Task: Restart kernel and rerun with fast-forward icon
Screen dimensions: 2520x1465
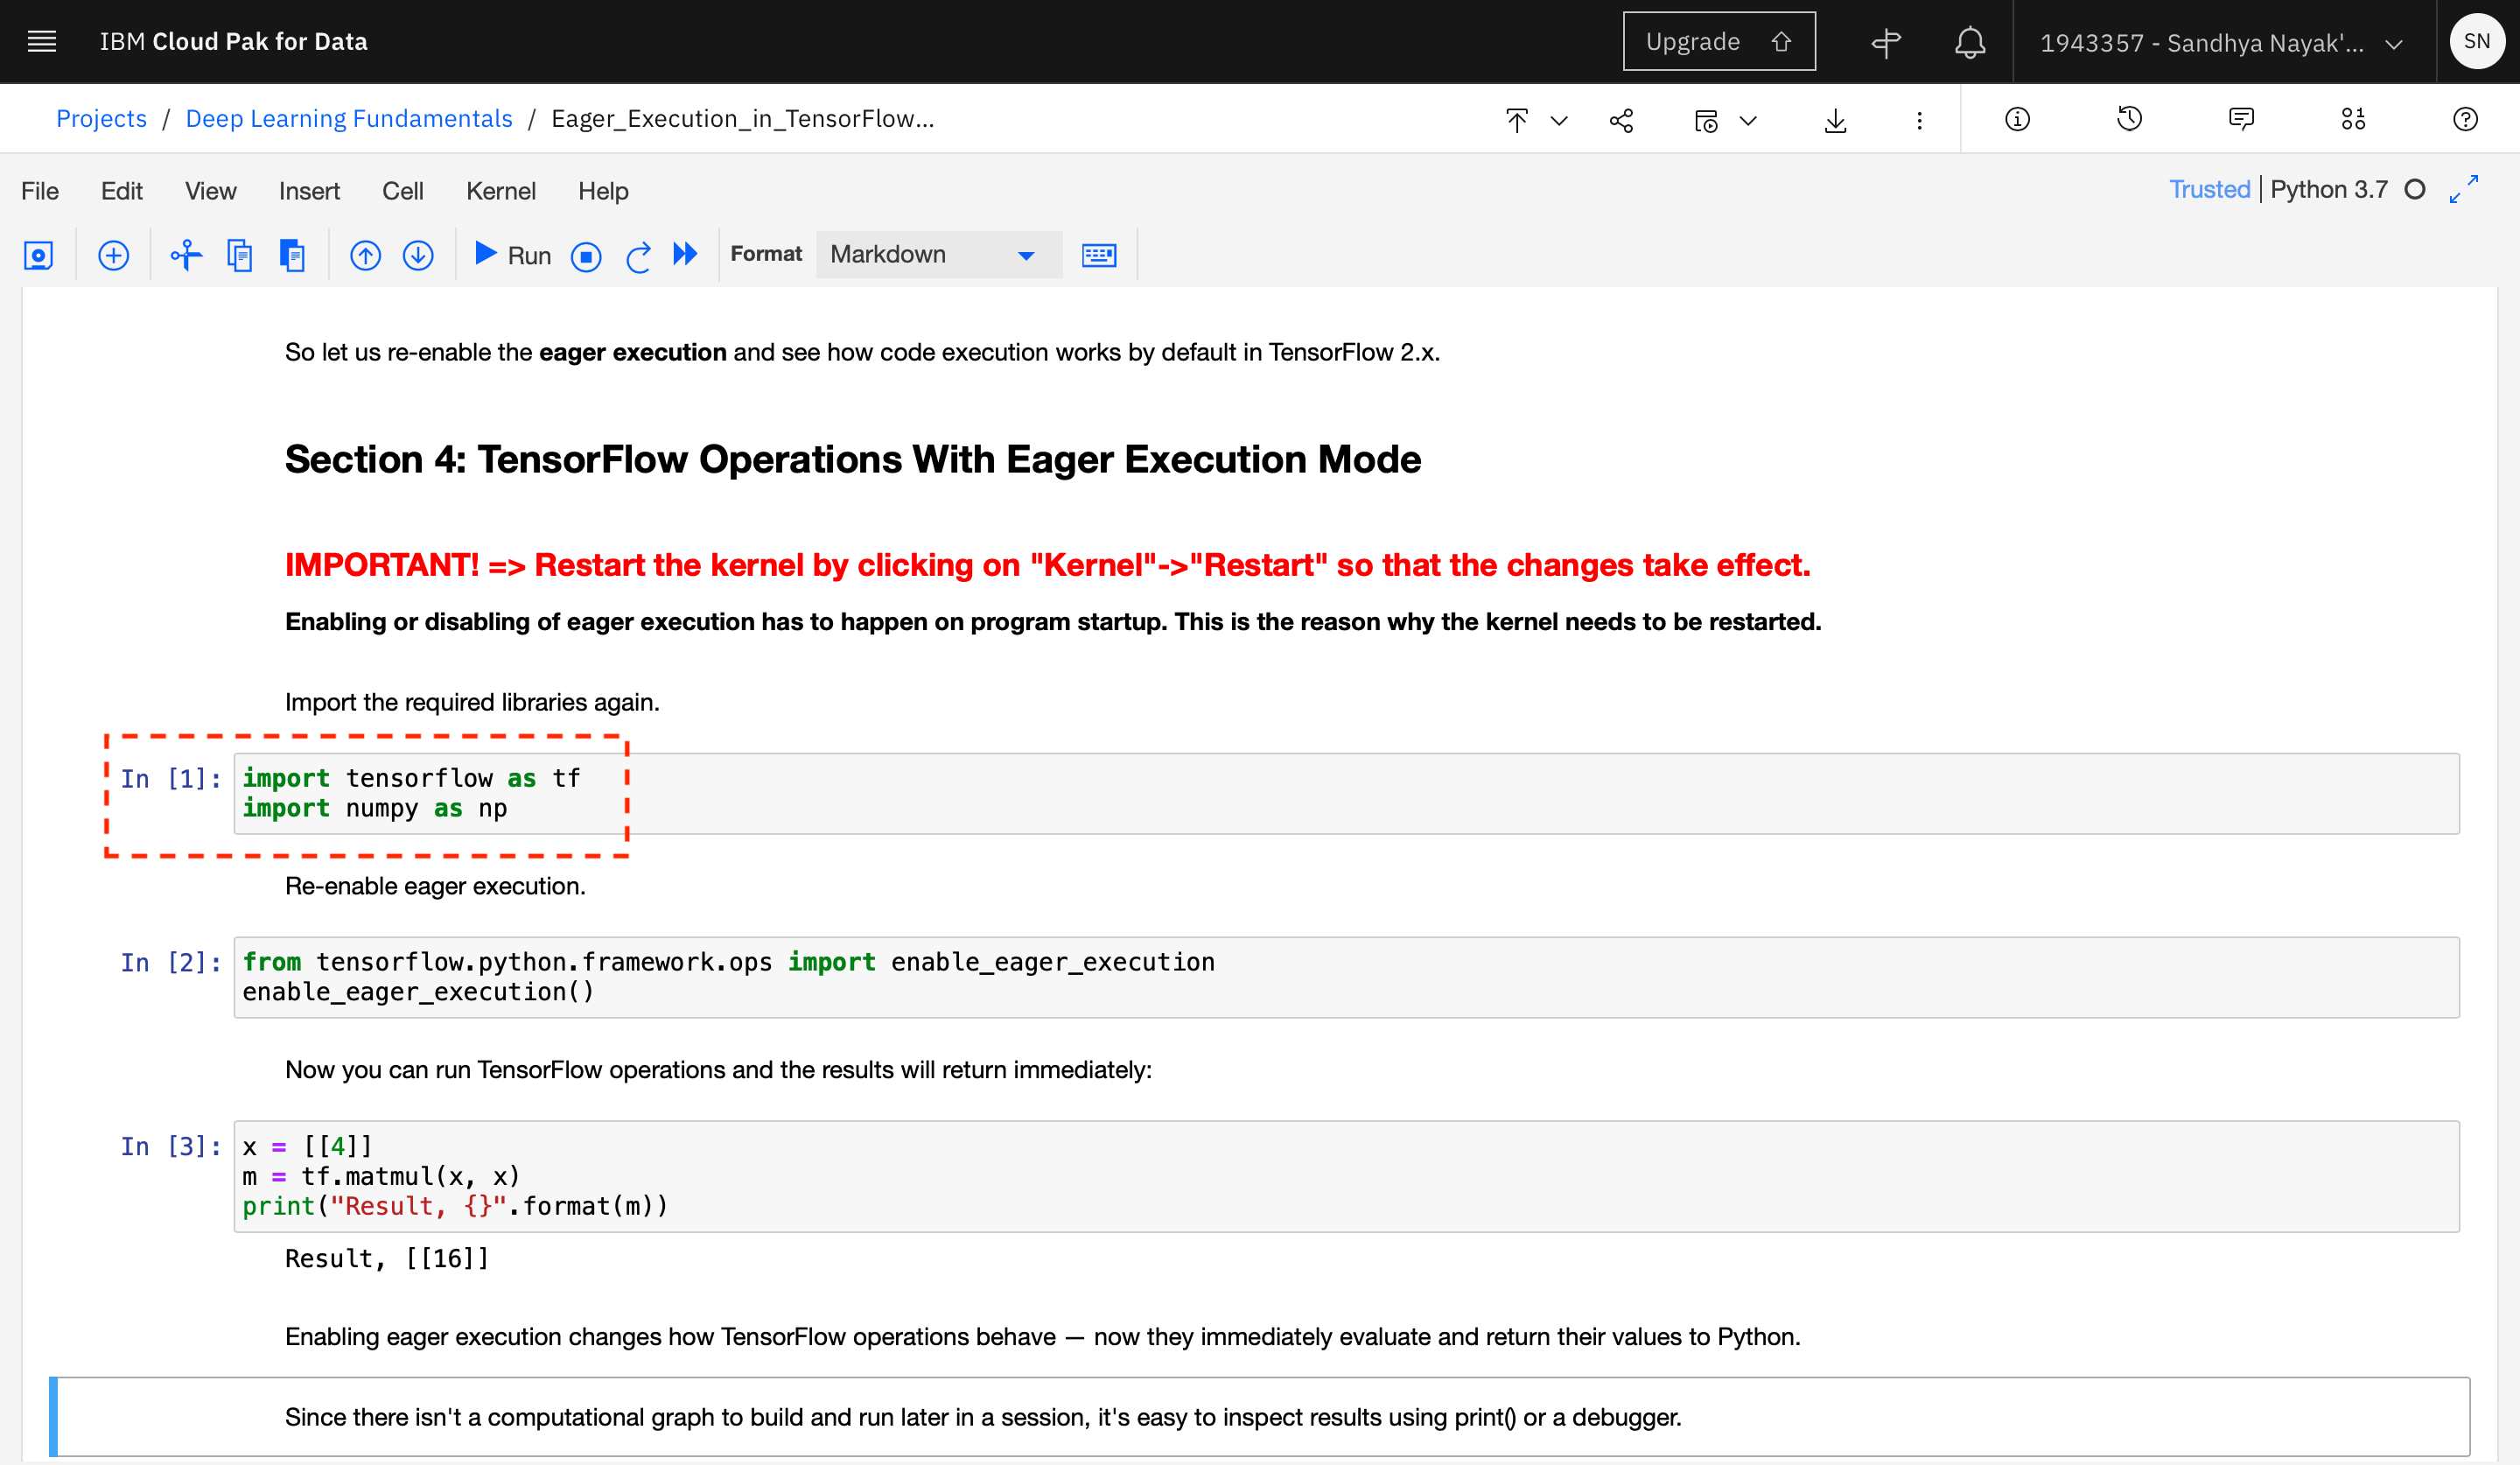Action: pyautogui.click(x=685, y=254)
